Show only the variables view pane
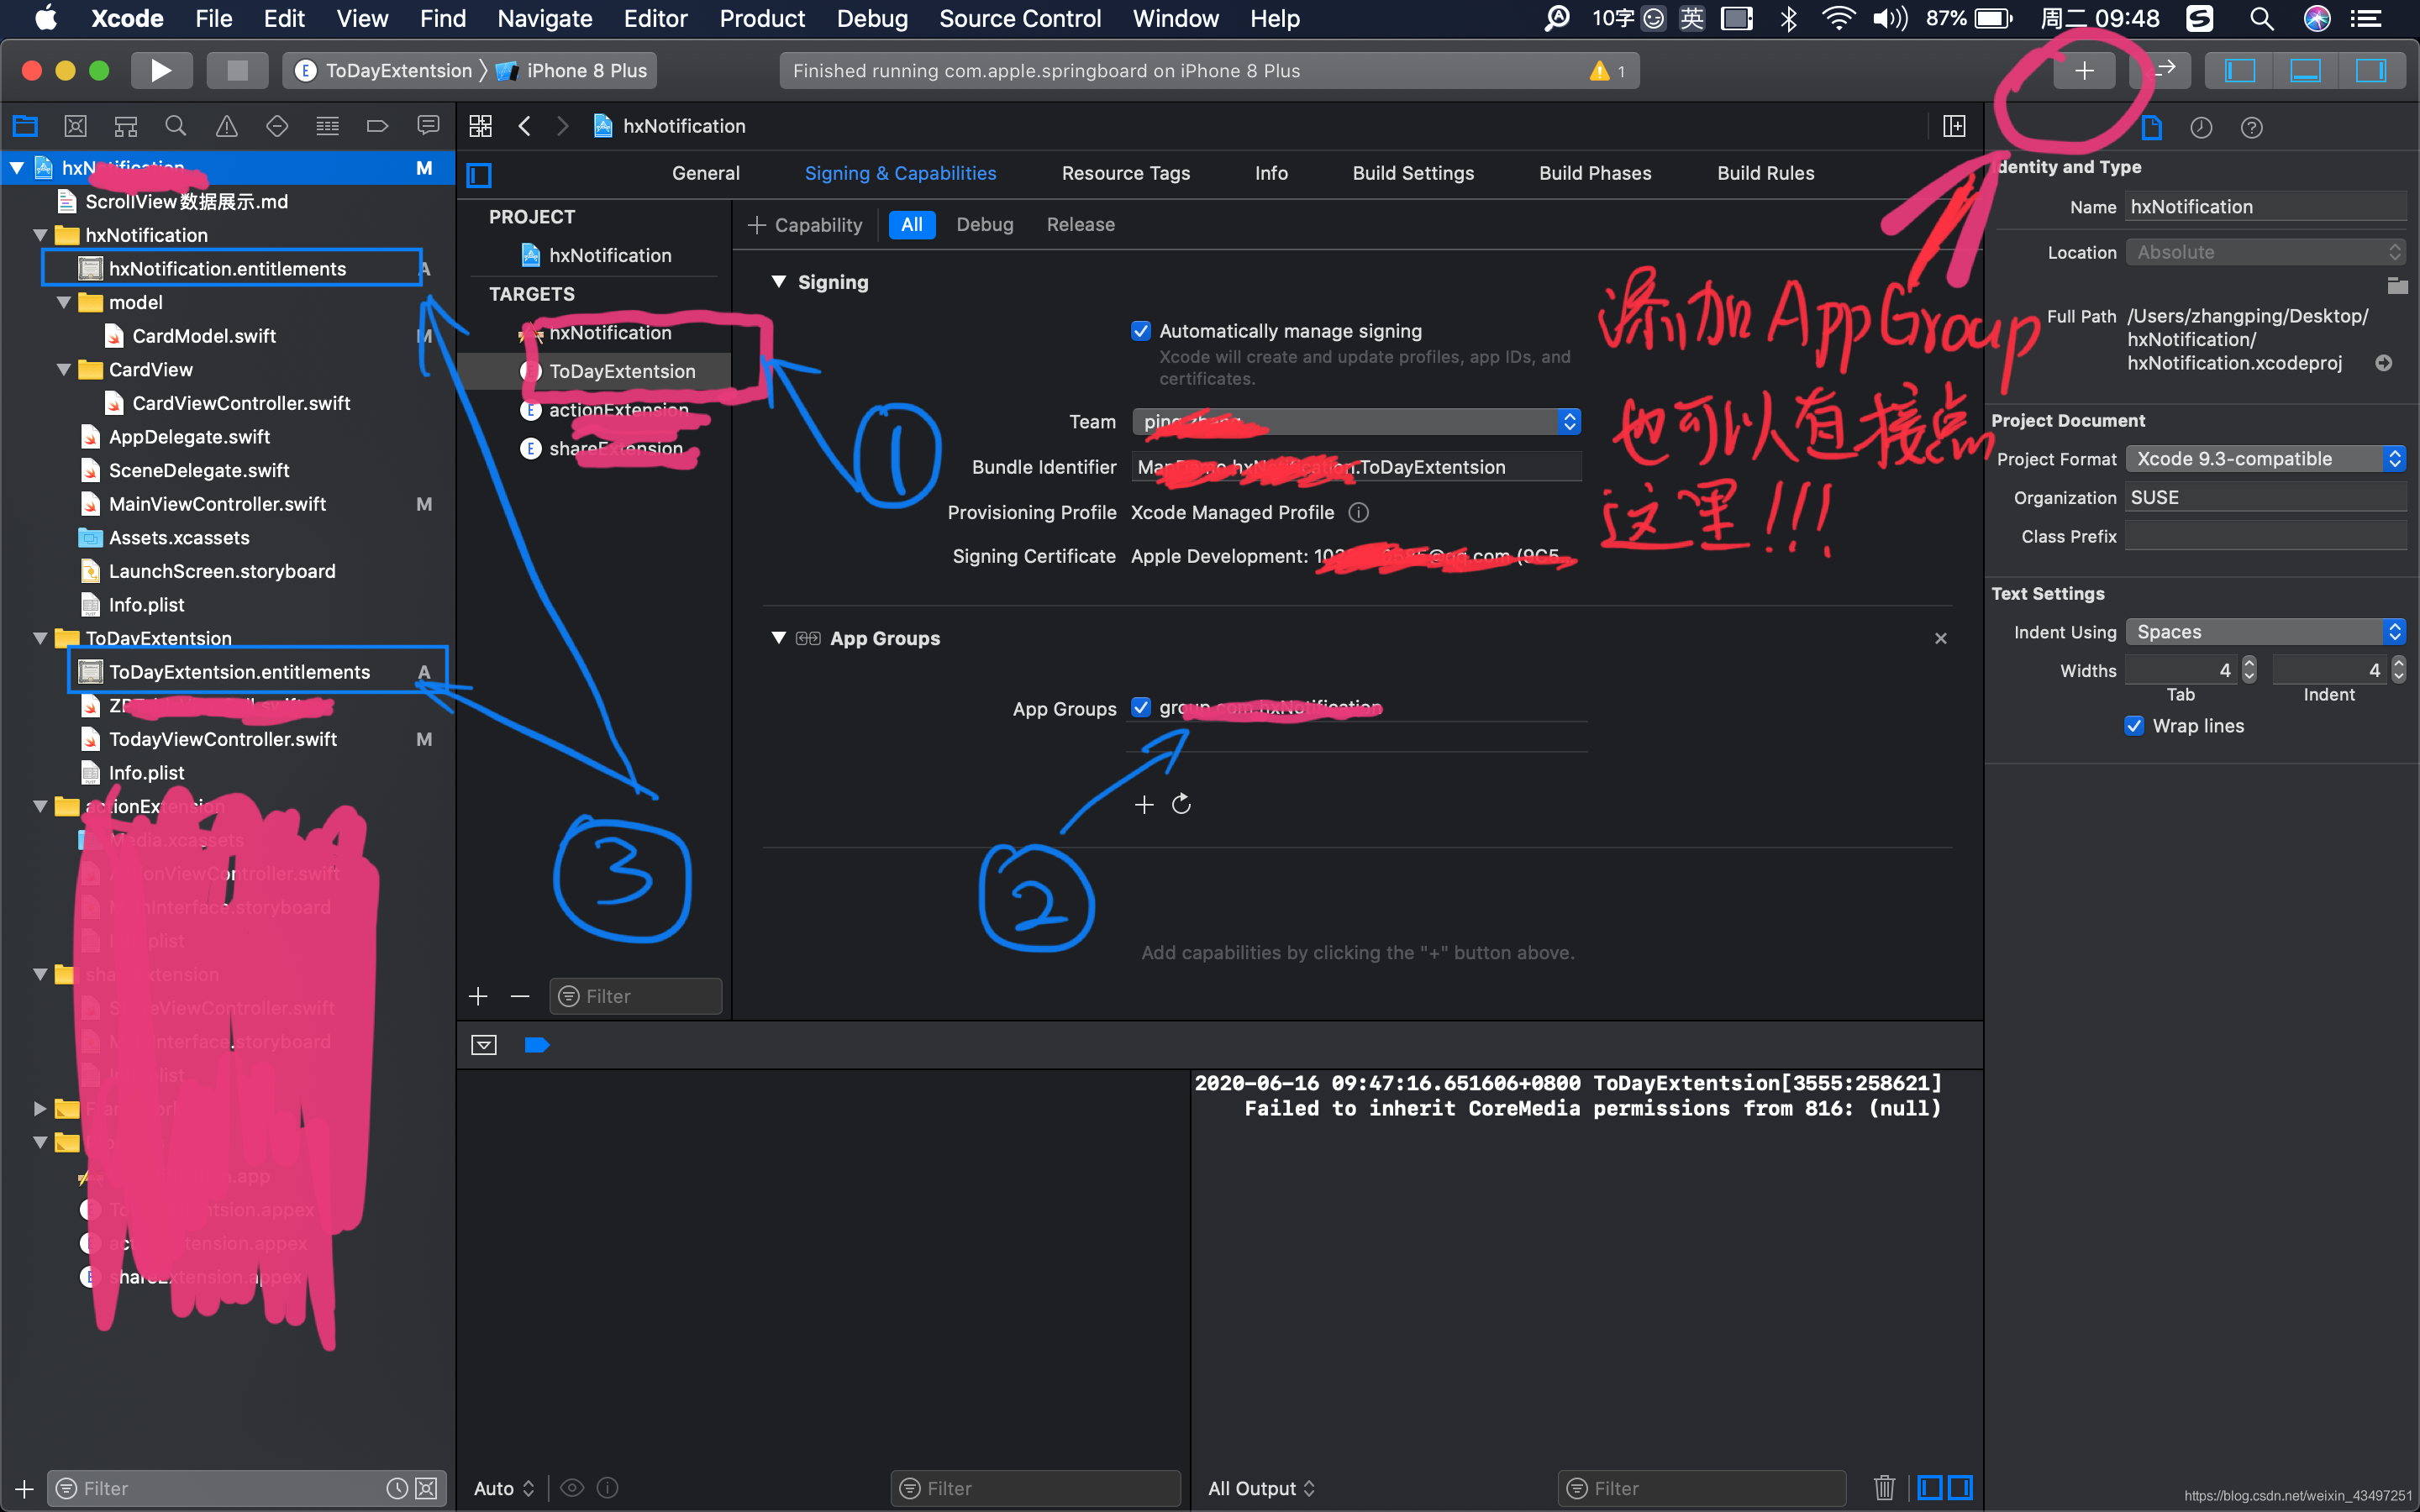The image size is (2420, 1512). [x=1930, y=1487]
